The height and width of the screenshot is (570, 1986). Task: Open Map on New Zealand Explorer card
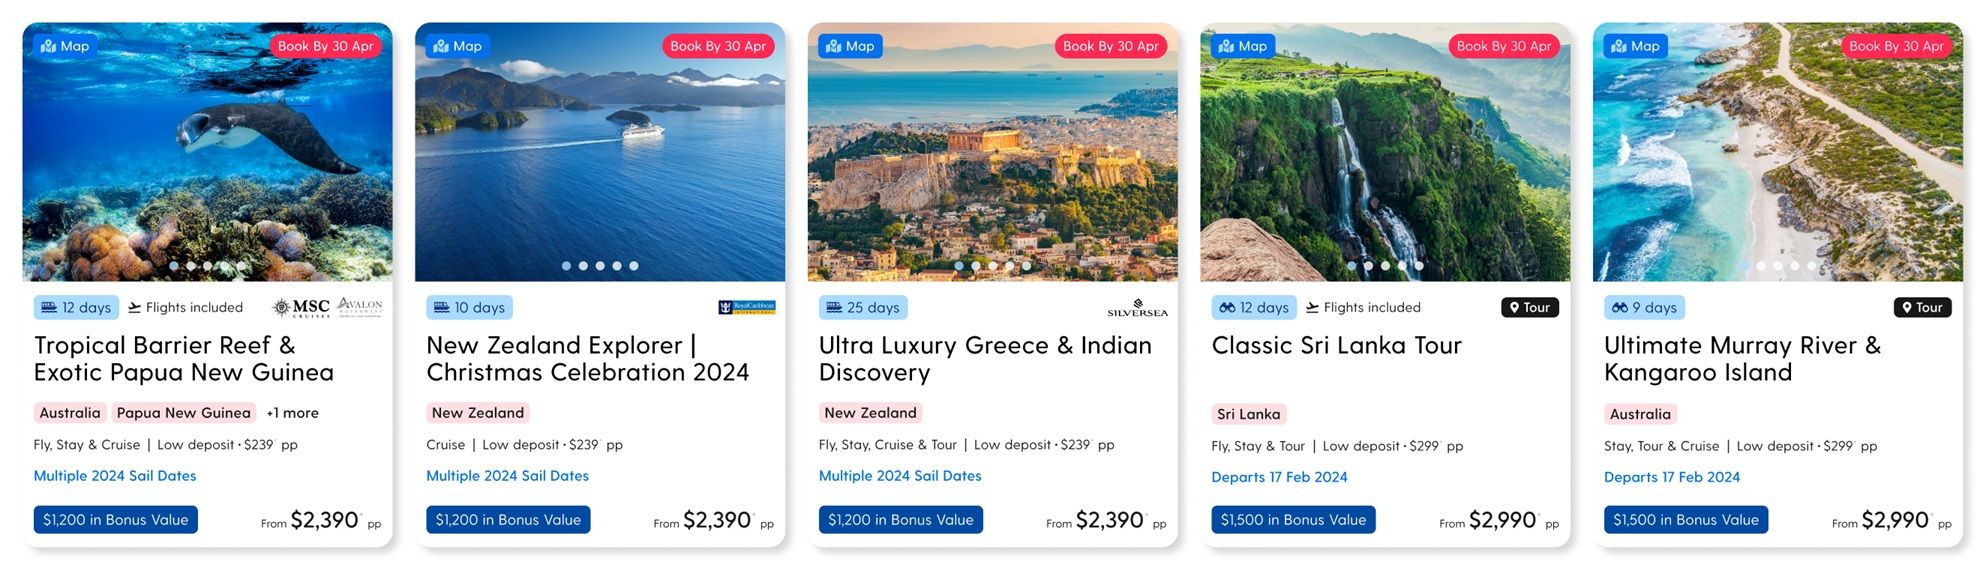[458, 46]
